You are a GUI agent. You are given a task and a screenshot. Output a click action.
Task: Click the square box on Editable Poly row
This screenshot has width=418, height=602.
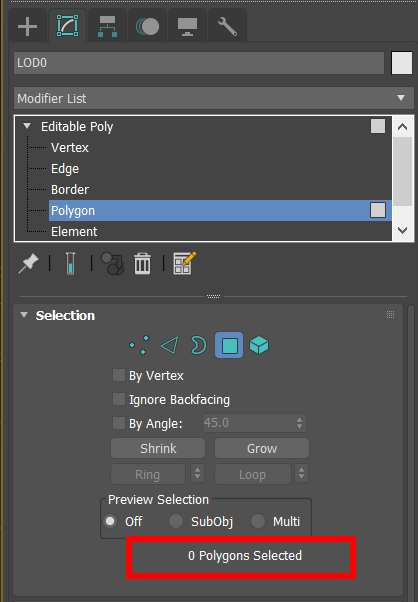coord(378,126)
